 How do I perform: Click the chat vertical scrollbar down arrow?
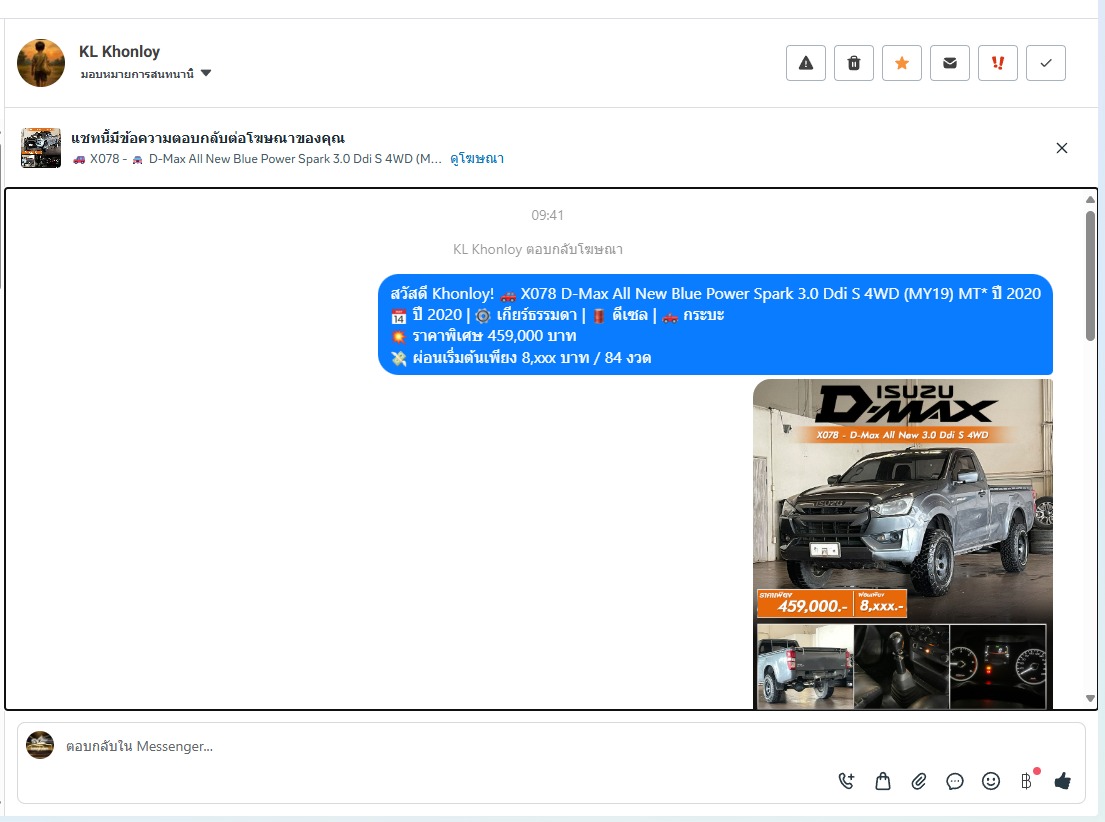(x=1091, y=699)
